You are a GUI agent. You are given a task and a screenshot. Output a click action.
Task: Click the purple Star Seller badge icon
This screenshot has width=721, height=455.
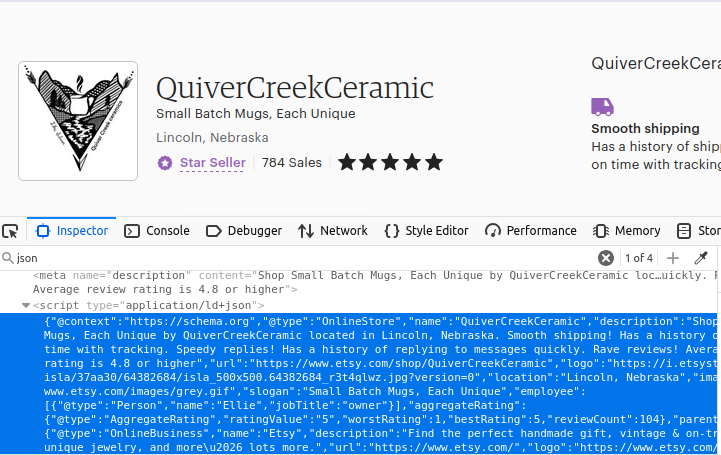coord(165,163)
